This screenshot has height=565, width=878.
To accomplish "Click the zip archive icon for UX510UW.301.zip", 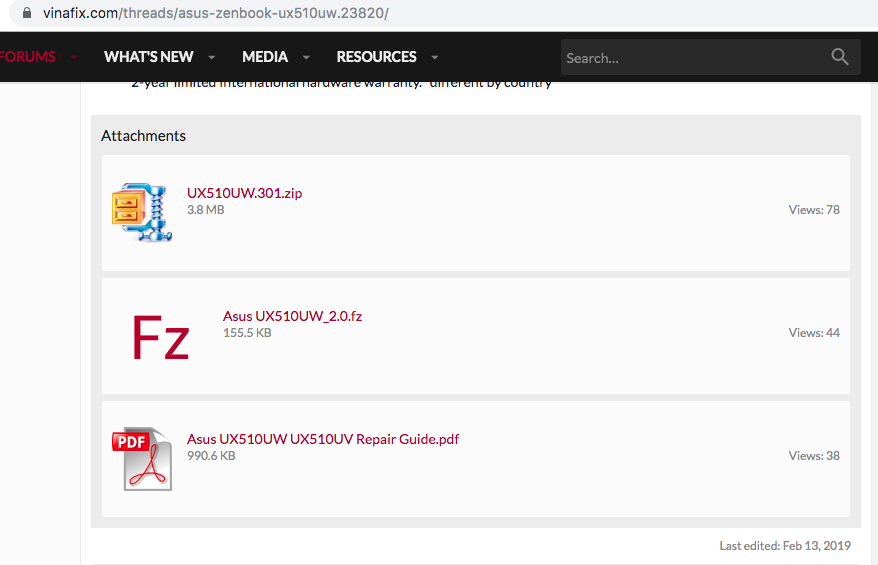I will pyautogui.click(x=142, y=212).
